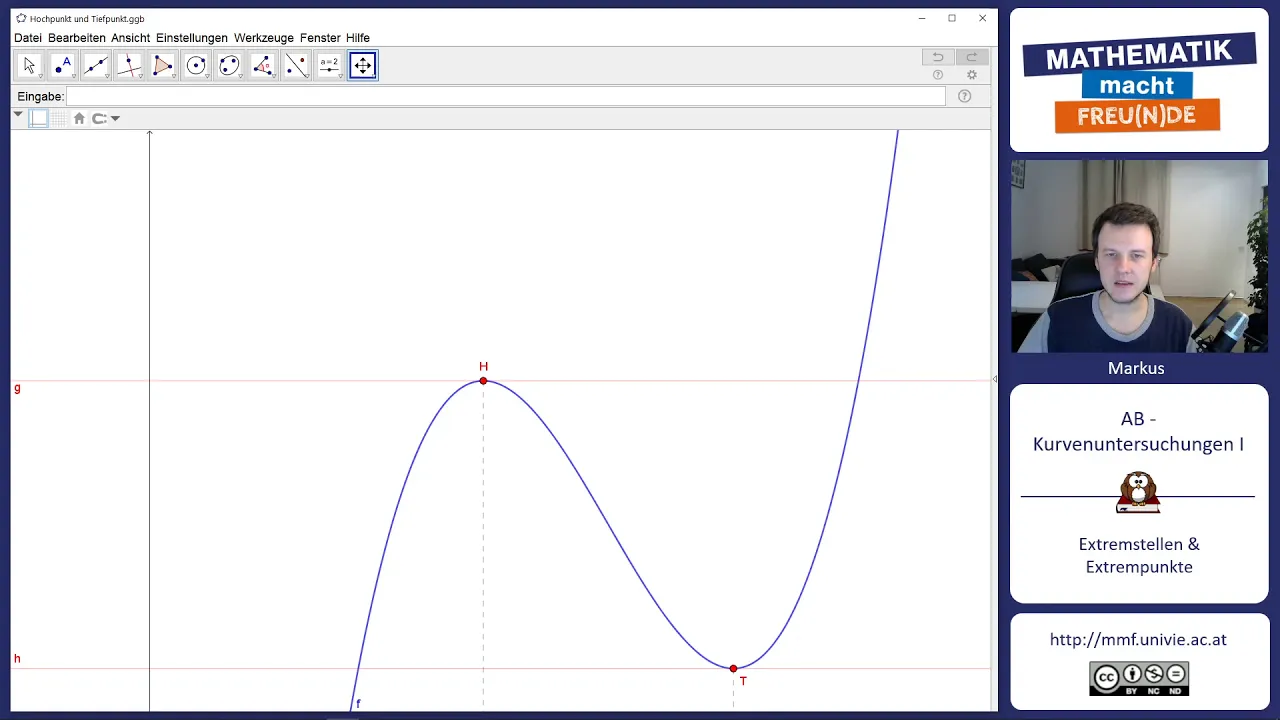Select the Move (arrow) tool
This screenshot has width=1280, height=720.
[30, 66]
